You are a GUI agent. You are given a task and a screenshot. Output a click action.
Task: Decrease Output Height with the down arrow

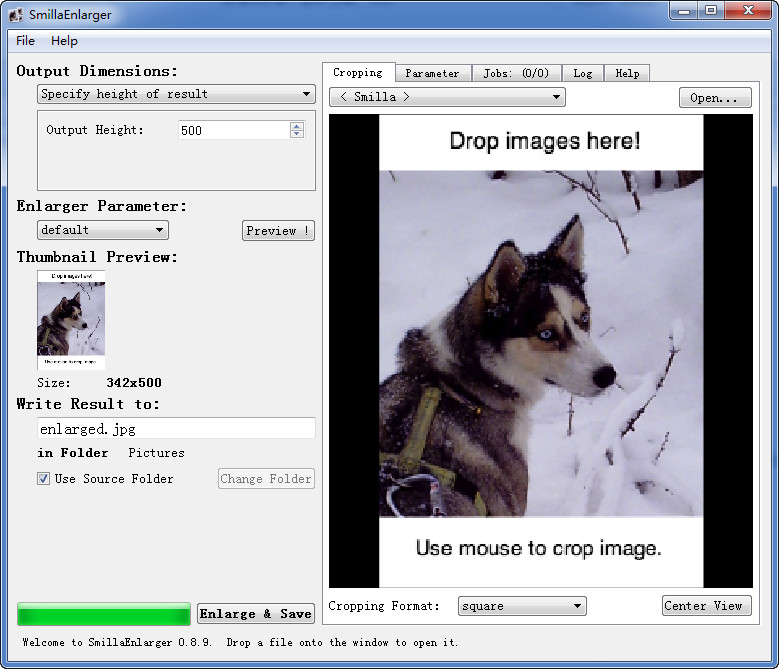[296, 134]
